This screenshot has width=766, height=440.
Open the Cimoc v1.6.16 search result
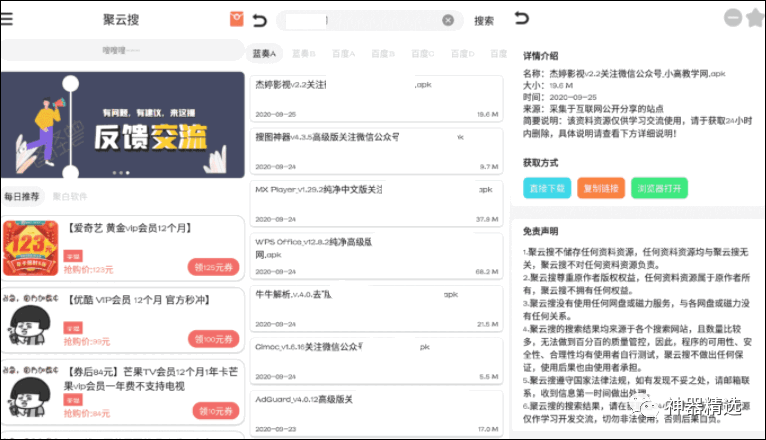[x=376, y=361]
